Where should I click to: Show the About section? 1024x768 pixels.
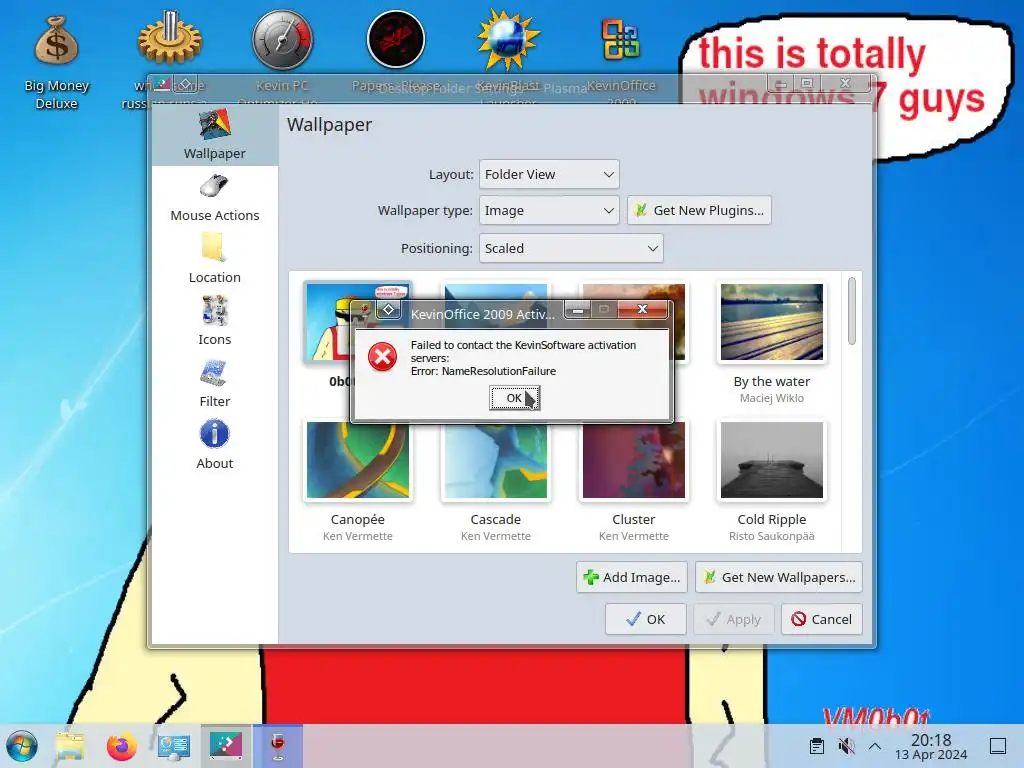tap(215, 445)
